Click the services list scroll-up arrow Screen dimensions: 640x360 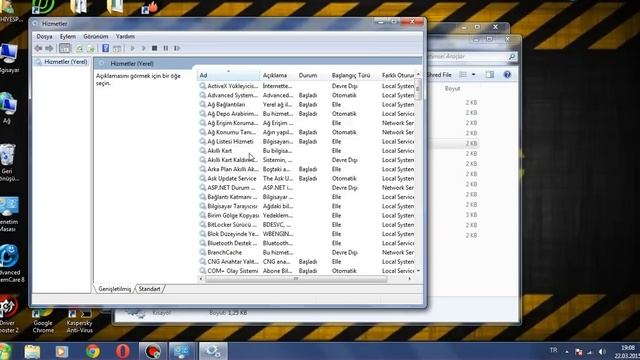418,74
